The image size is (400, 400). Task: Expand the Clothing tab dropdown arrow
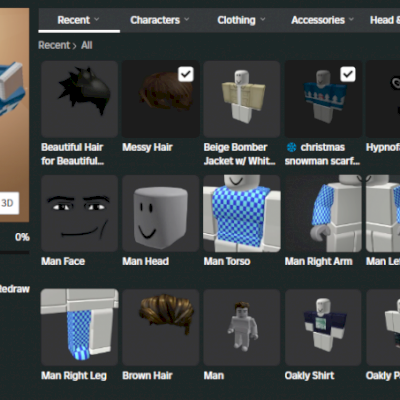pos(263,19)
